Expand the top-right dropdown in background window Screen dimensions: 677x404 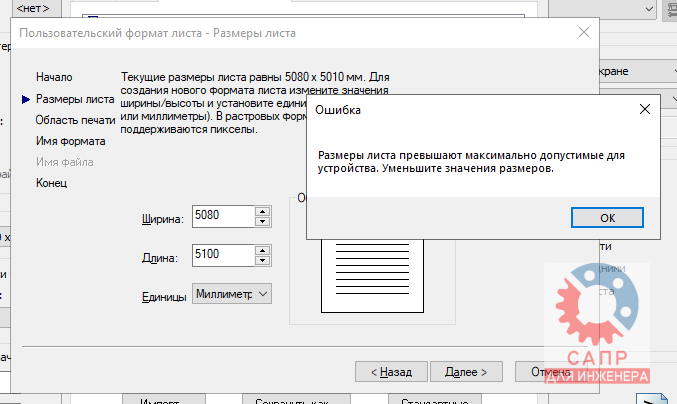point(602,9)
